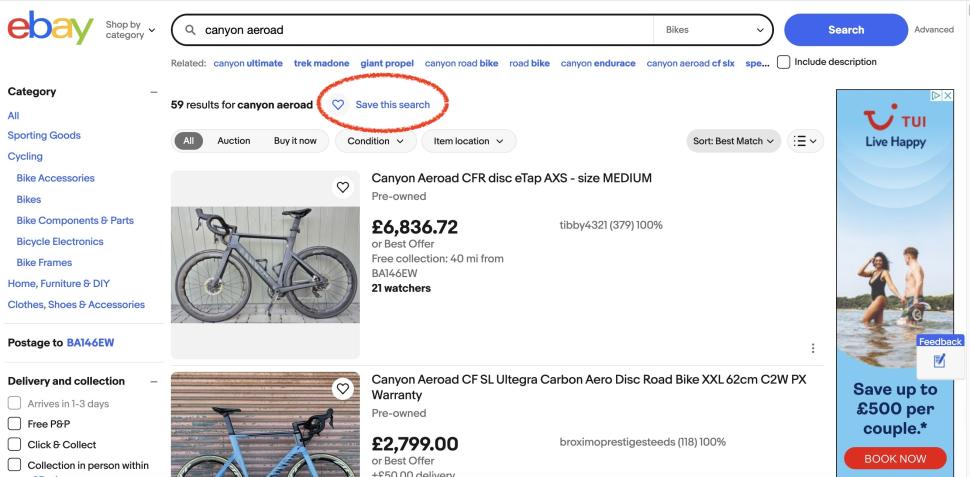Viewport: 970px width, 477px height.
Task: Click the Save this search link
Action: click(x=392, y=105)
